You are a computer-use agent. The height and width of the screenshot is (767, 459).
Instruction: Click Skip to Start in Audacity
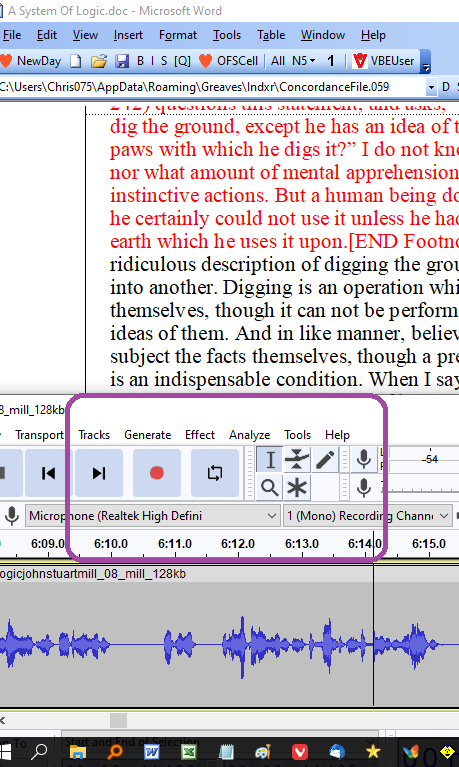coord(48,473)
